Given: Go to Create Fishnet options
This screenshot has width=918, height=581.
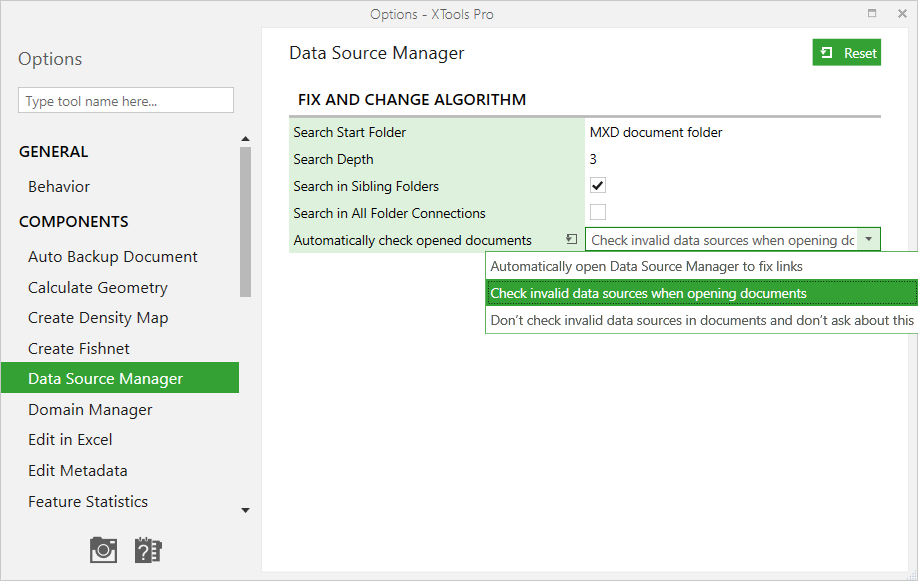Looking at the screenshot, I should pos(79,348).
